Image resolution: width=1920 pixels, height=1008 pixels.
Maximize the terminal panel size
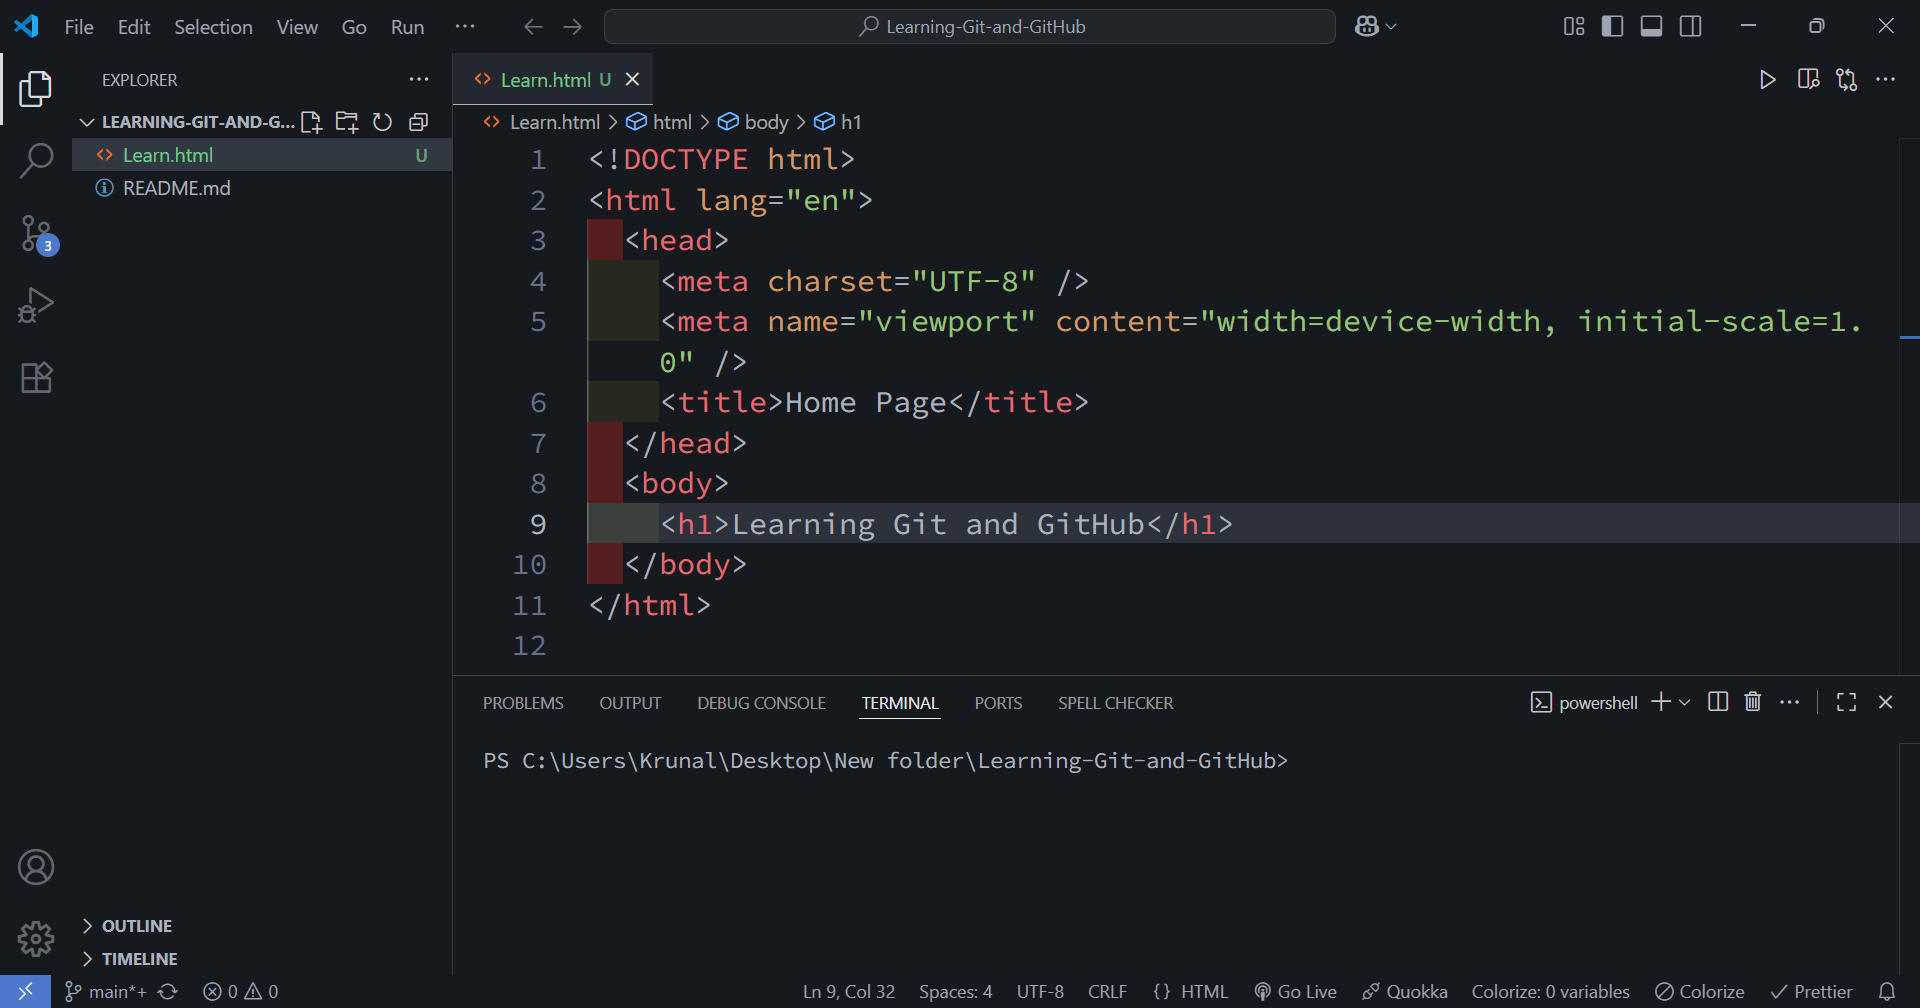[x=1847, y=702]
